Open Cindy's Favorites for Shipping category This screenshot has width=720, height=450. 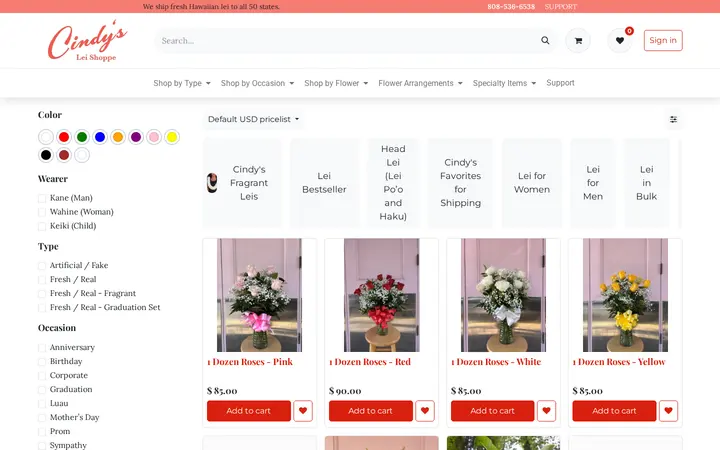460,183
